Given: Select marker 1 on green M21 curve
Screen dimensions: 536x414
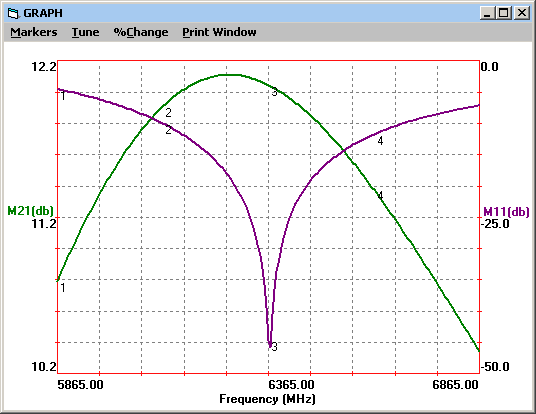Looking at the screenshot, I should (x=63, y=288).
